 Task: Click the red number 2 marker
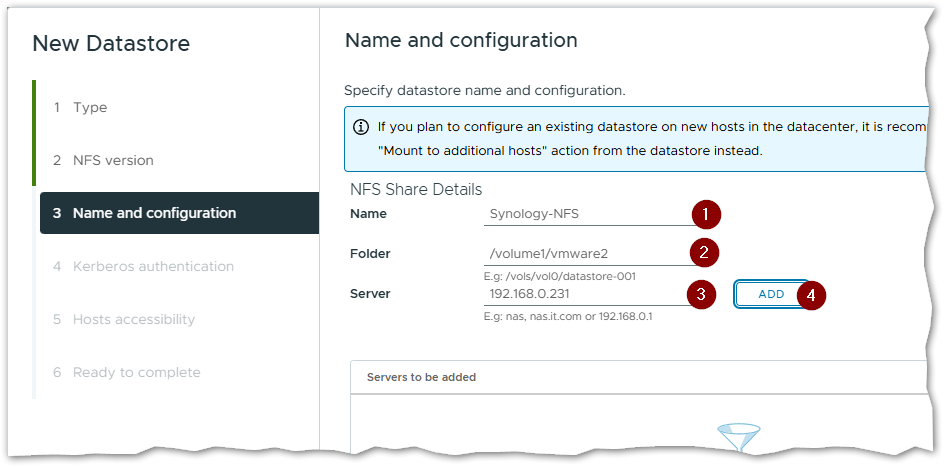pyautogui.click(x=704, y=253)
